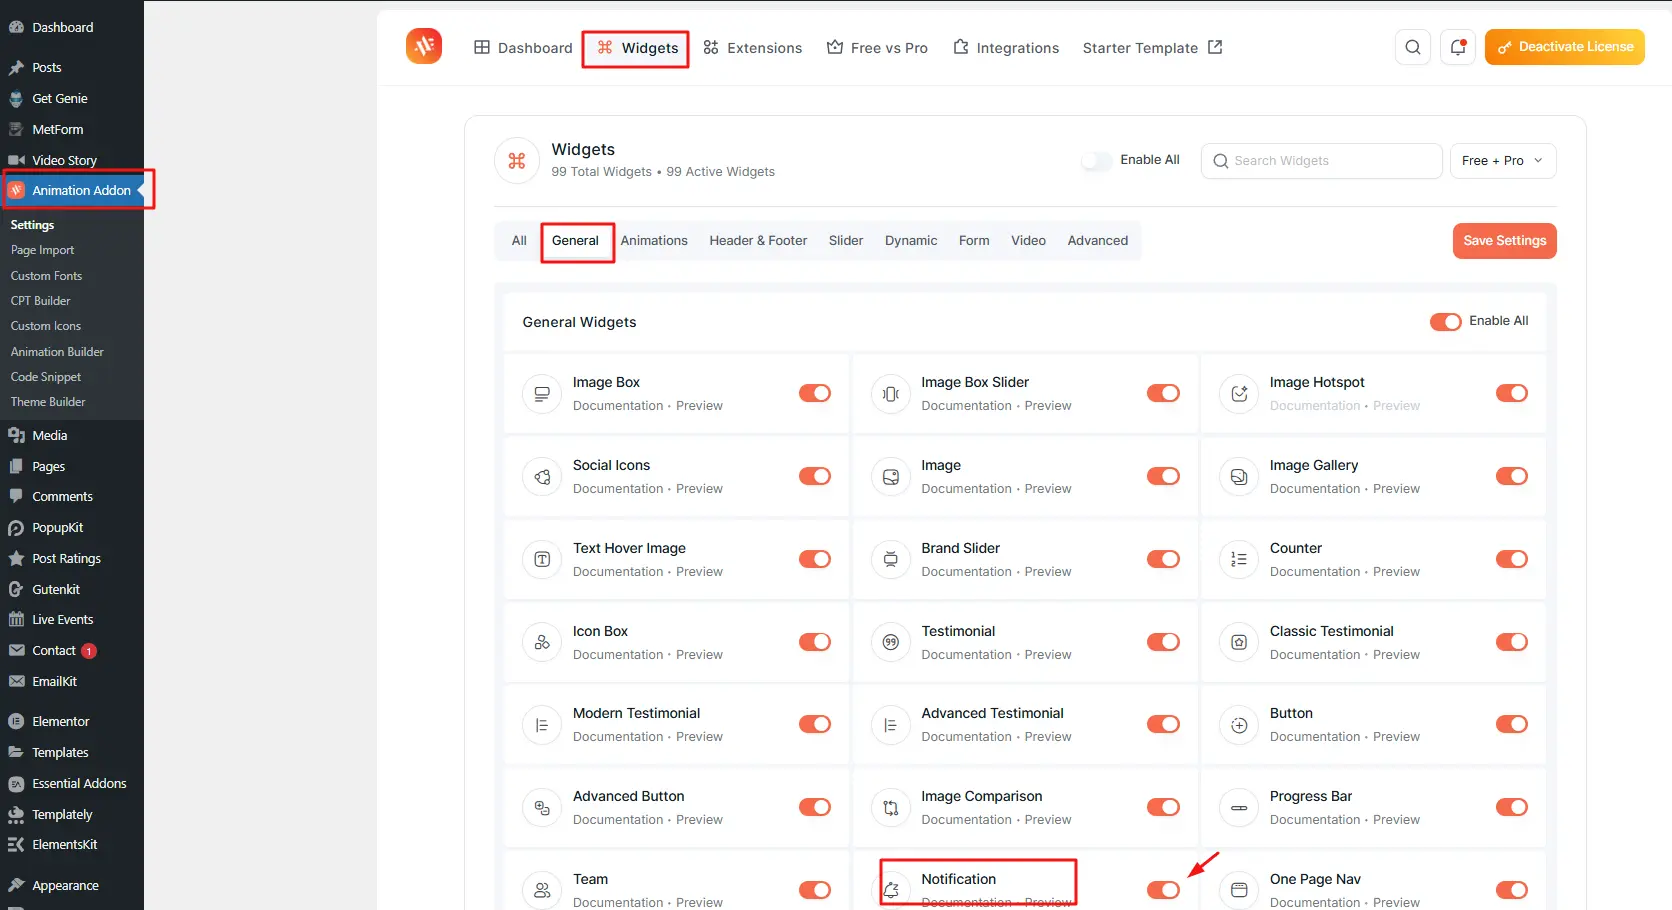The width and height of the screenshot is (1672, 910).
Task: Turn off General Widgets Enable All switch
Action: (x=1445, y=321)
